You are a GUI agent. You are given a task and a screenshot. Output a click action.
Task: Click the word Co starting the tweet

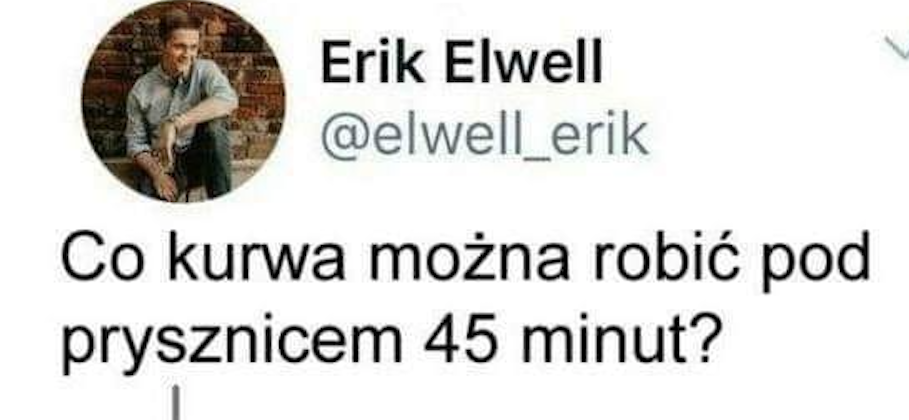coord(101,258)
